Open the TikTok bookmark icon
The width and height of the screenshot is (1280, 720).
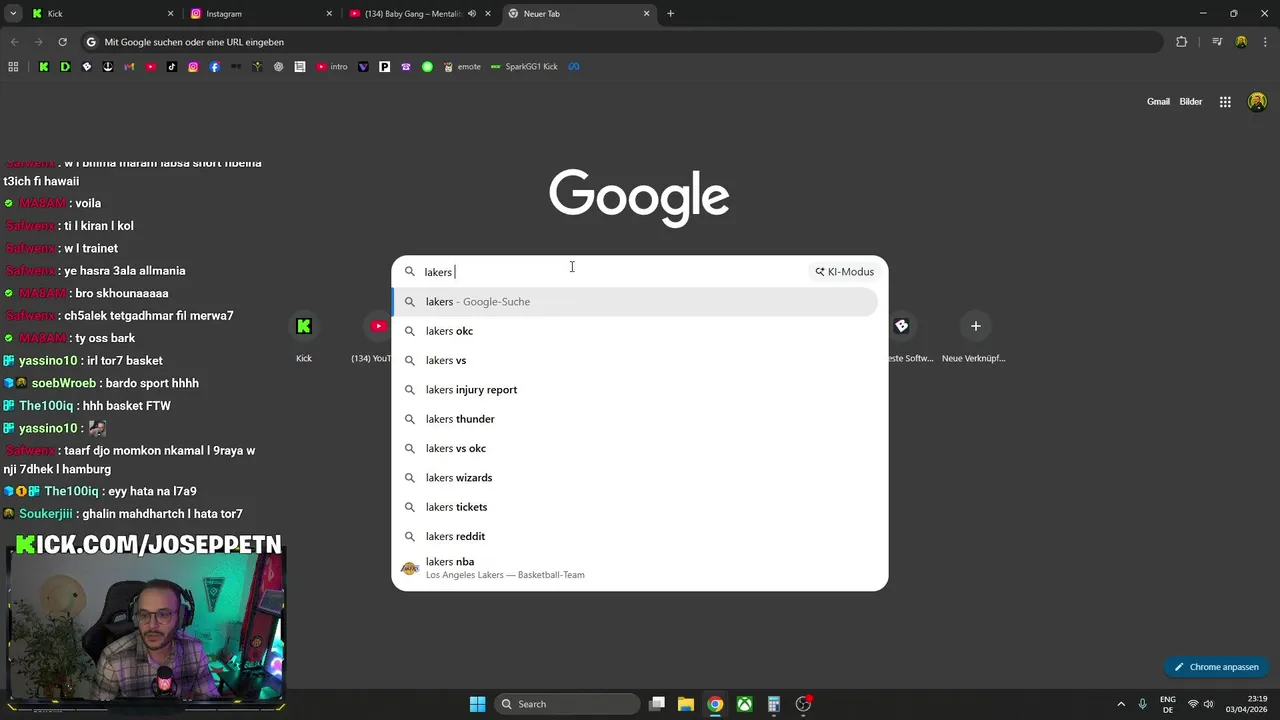tap(172, 67)
